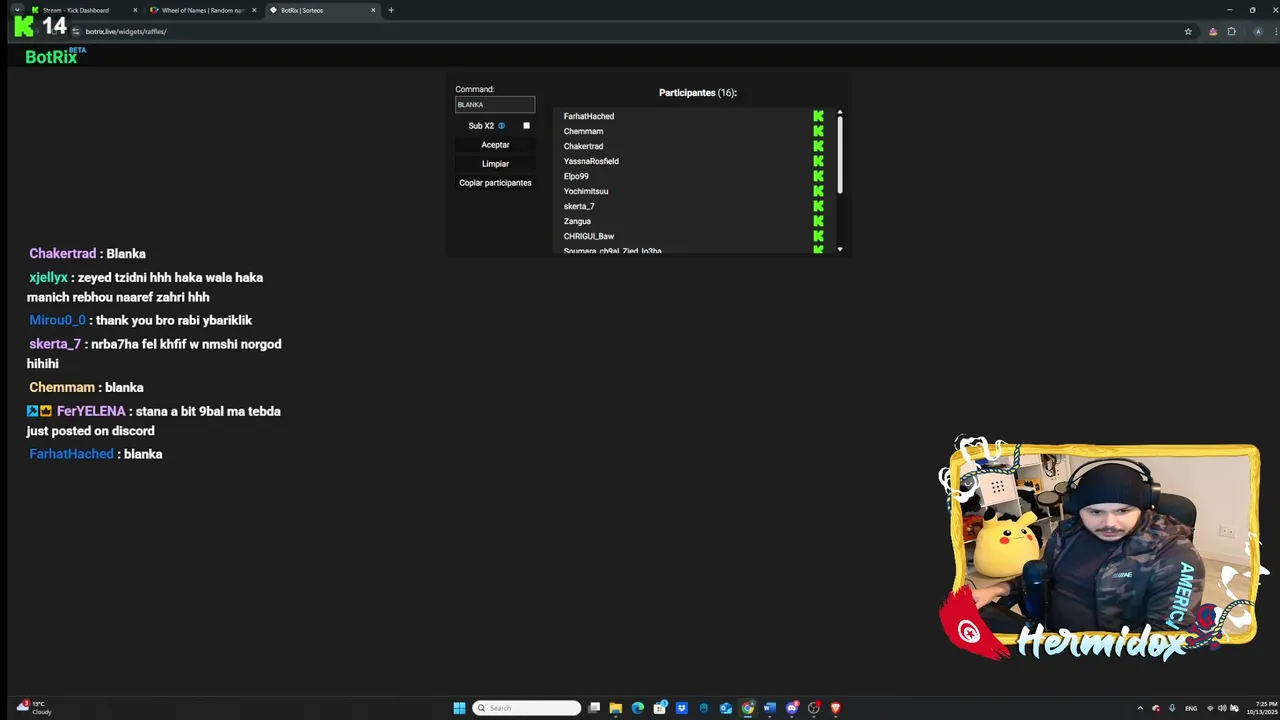Image resolution: width=1280 pixels, height=720 pixels.
Task: Open Discord from the taskbar
Action: (792, 708)
